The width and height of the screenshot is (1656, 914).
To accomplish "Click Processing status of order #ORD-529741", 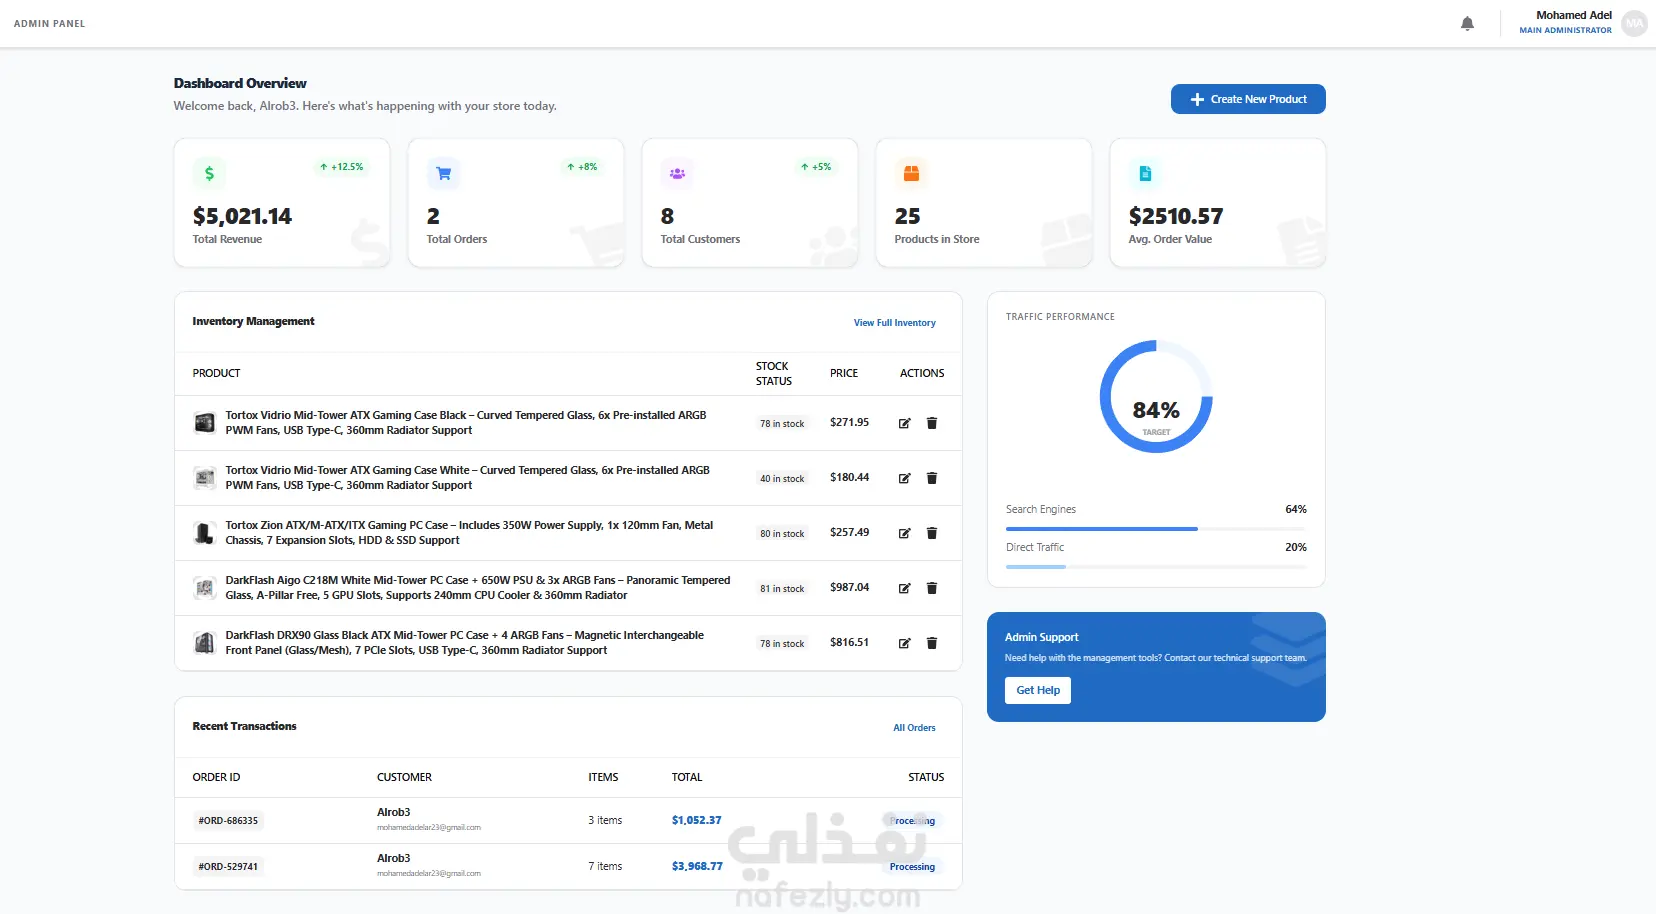I will [912, 867].
